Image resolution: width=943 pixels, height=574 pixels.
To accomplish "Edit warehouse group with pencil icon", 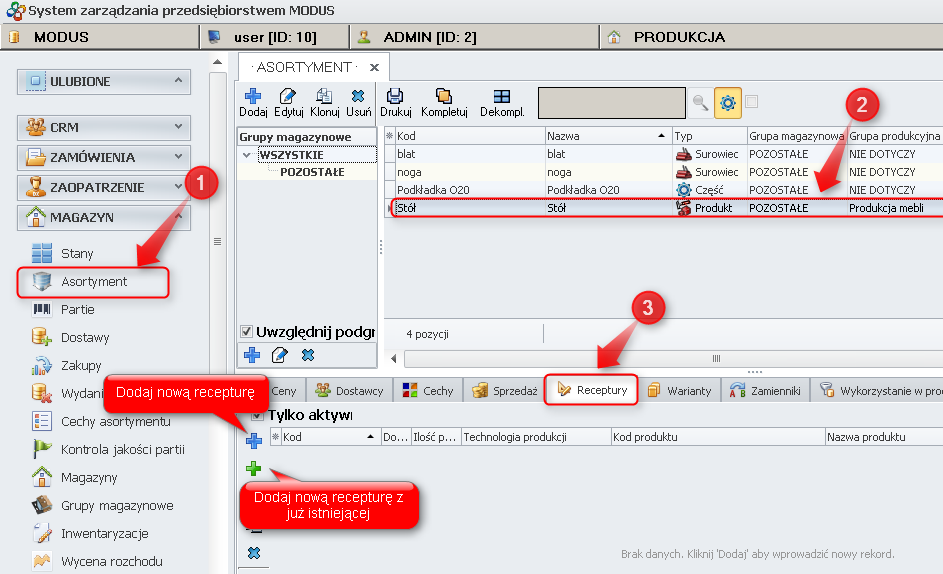I will 280,355.
